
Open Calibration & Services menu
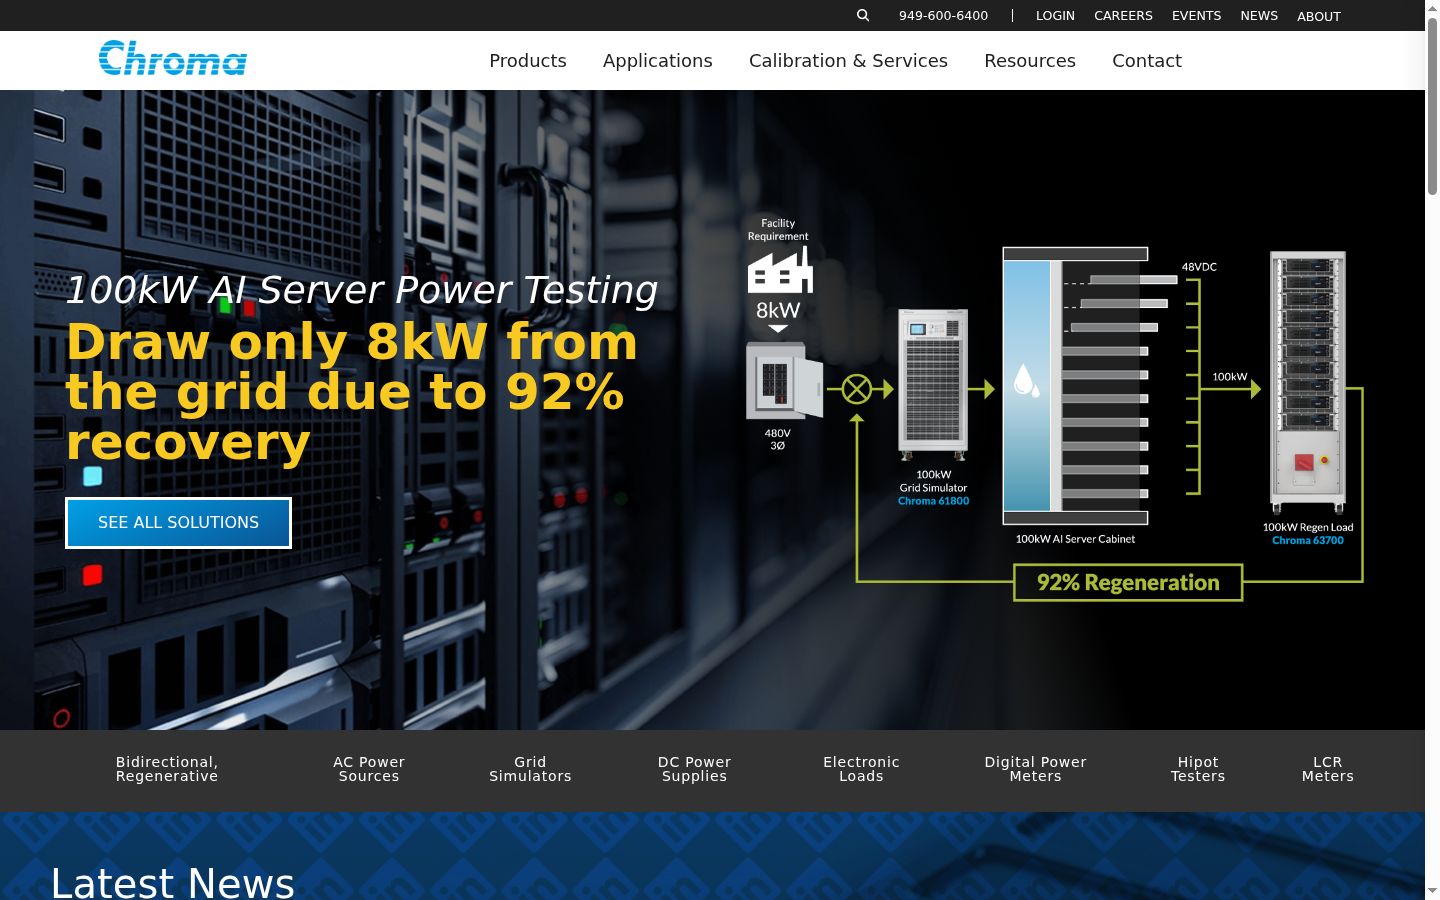[848, 60]
